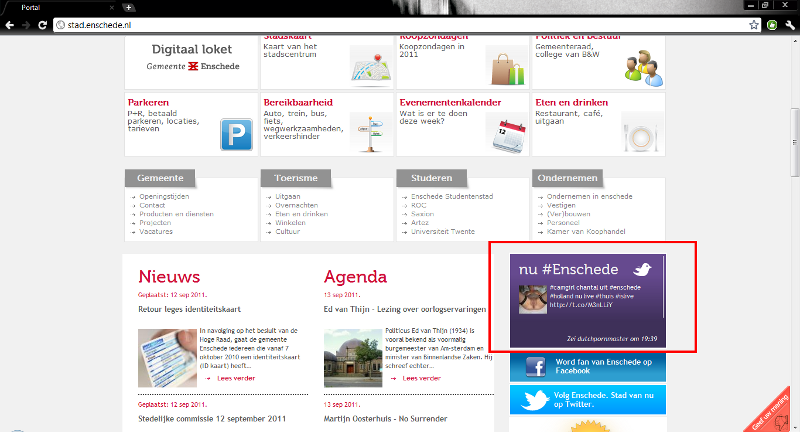Click the Volg Enschede Twitter banner
800x432 pixels.
pos(588,401)
